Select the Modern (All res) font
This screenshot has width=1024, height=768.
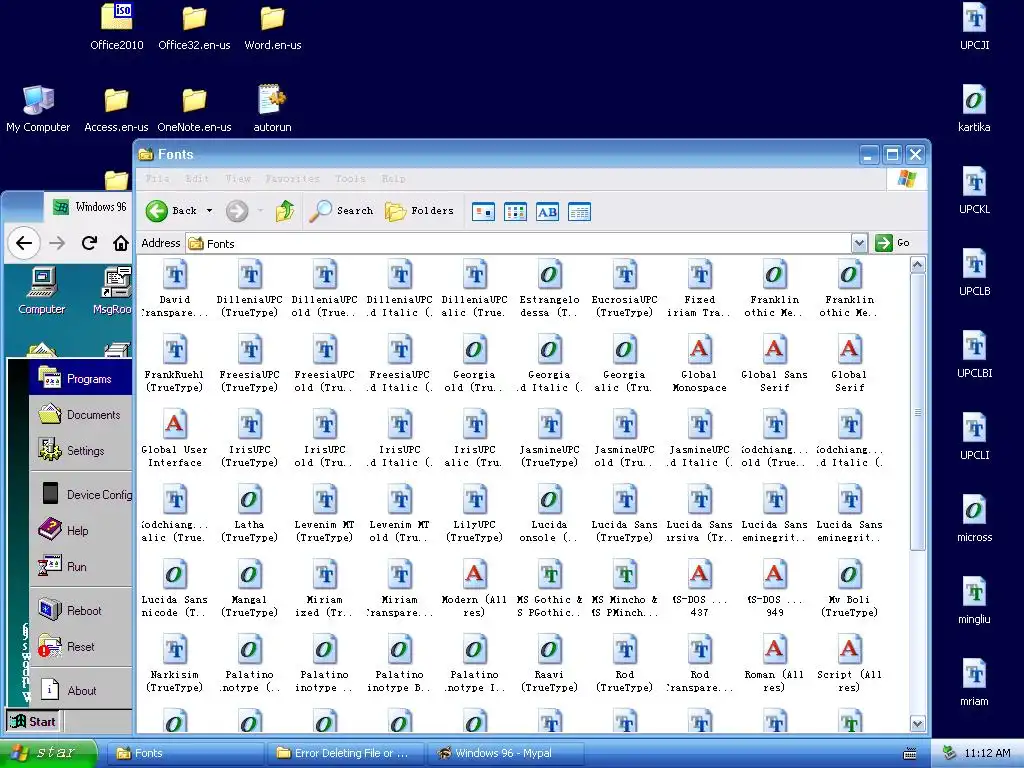475,588
